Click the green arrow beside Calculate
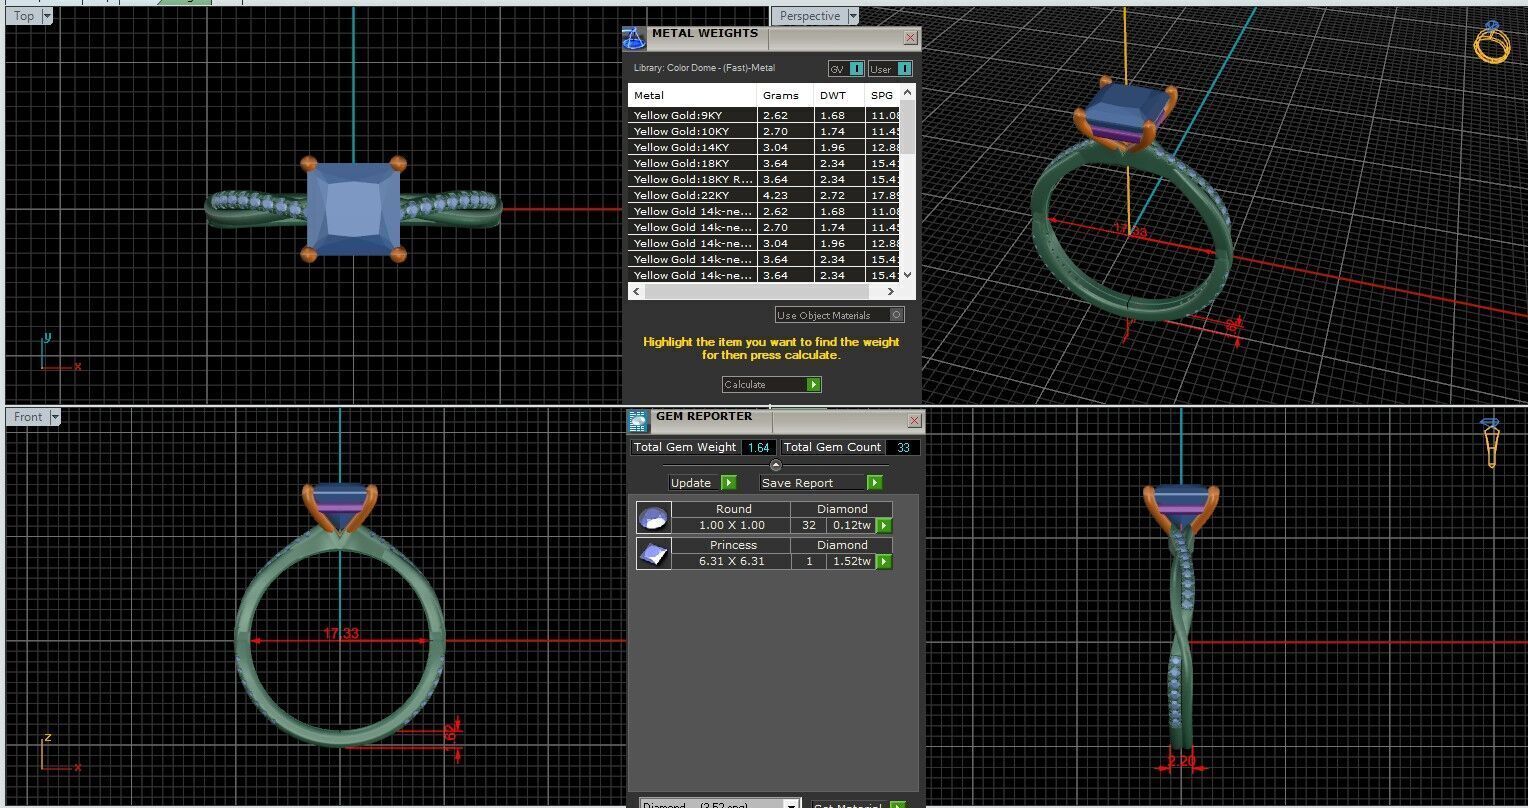 click(x=813, y=385)
